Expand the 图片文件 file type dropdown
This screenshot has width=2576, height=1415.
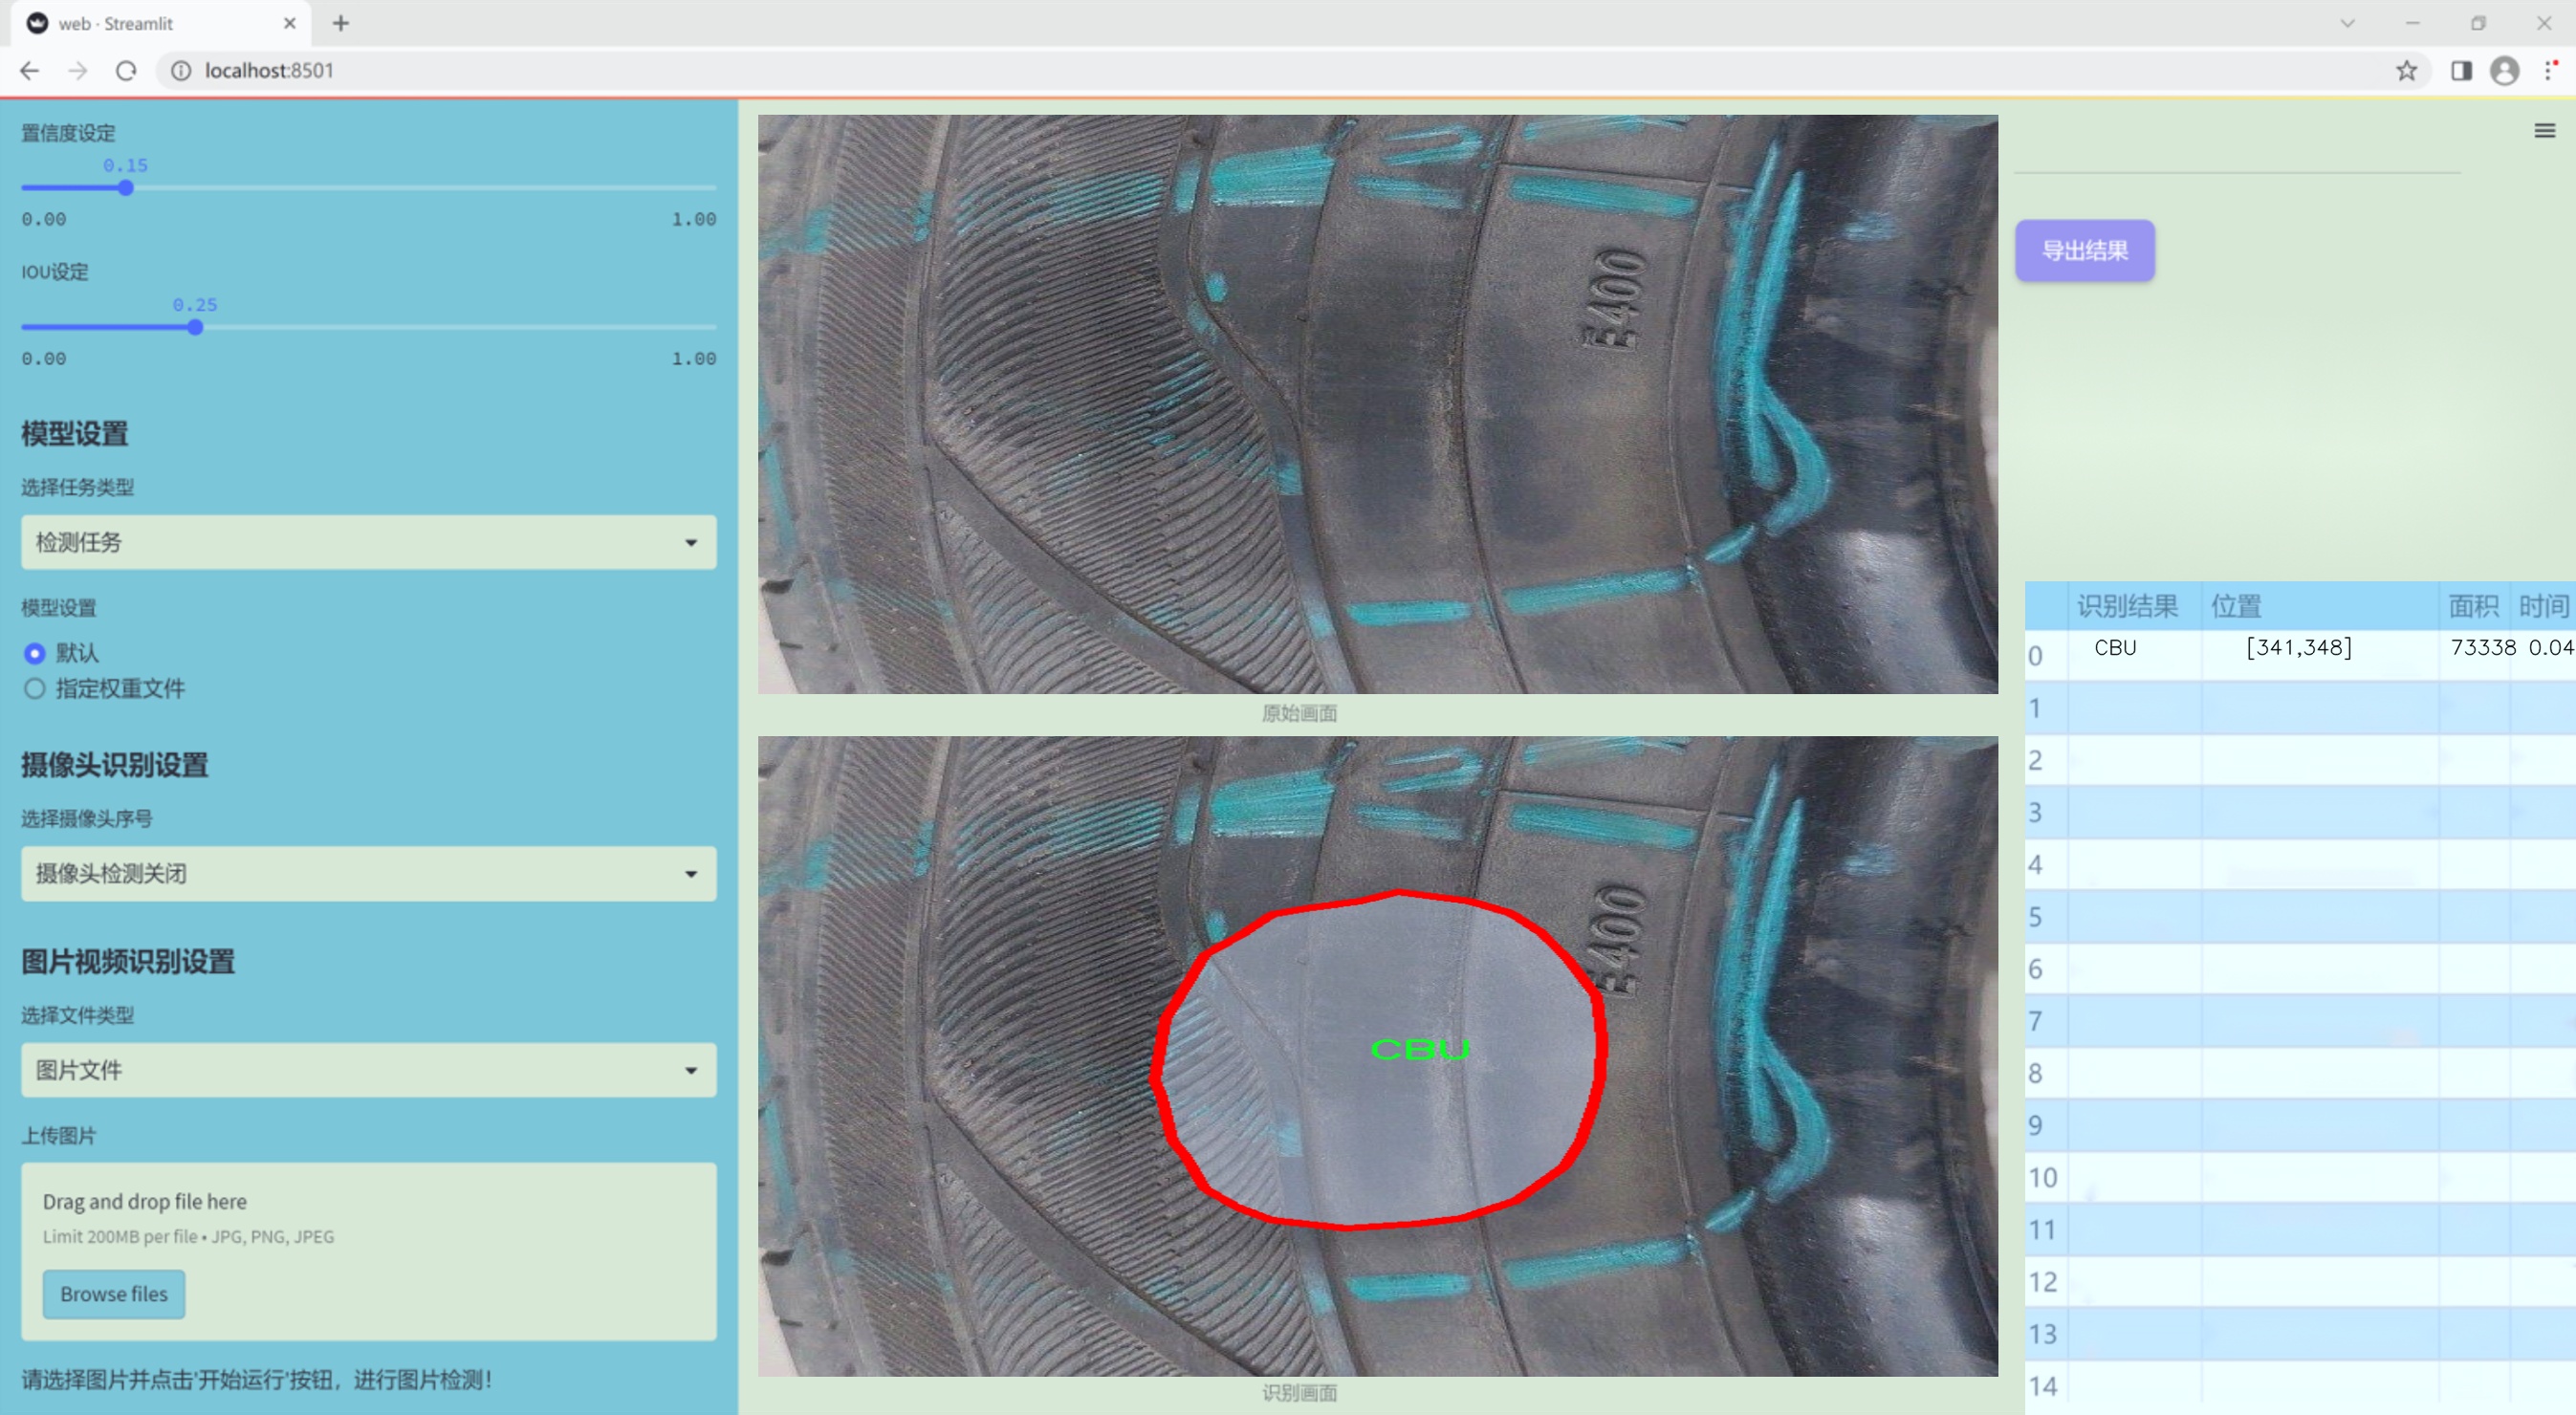(368, 1070)
